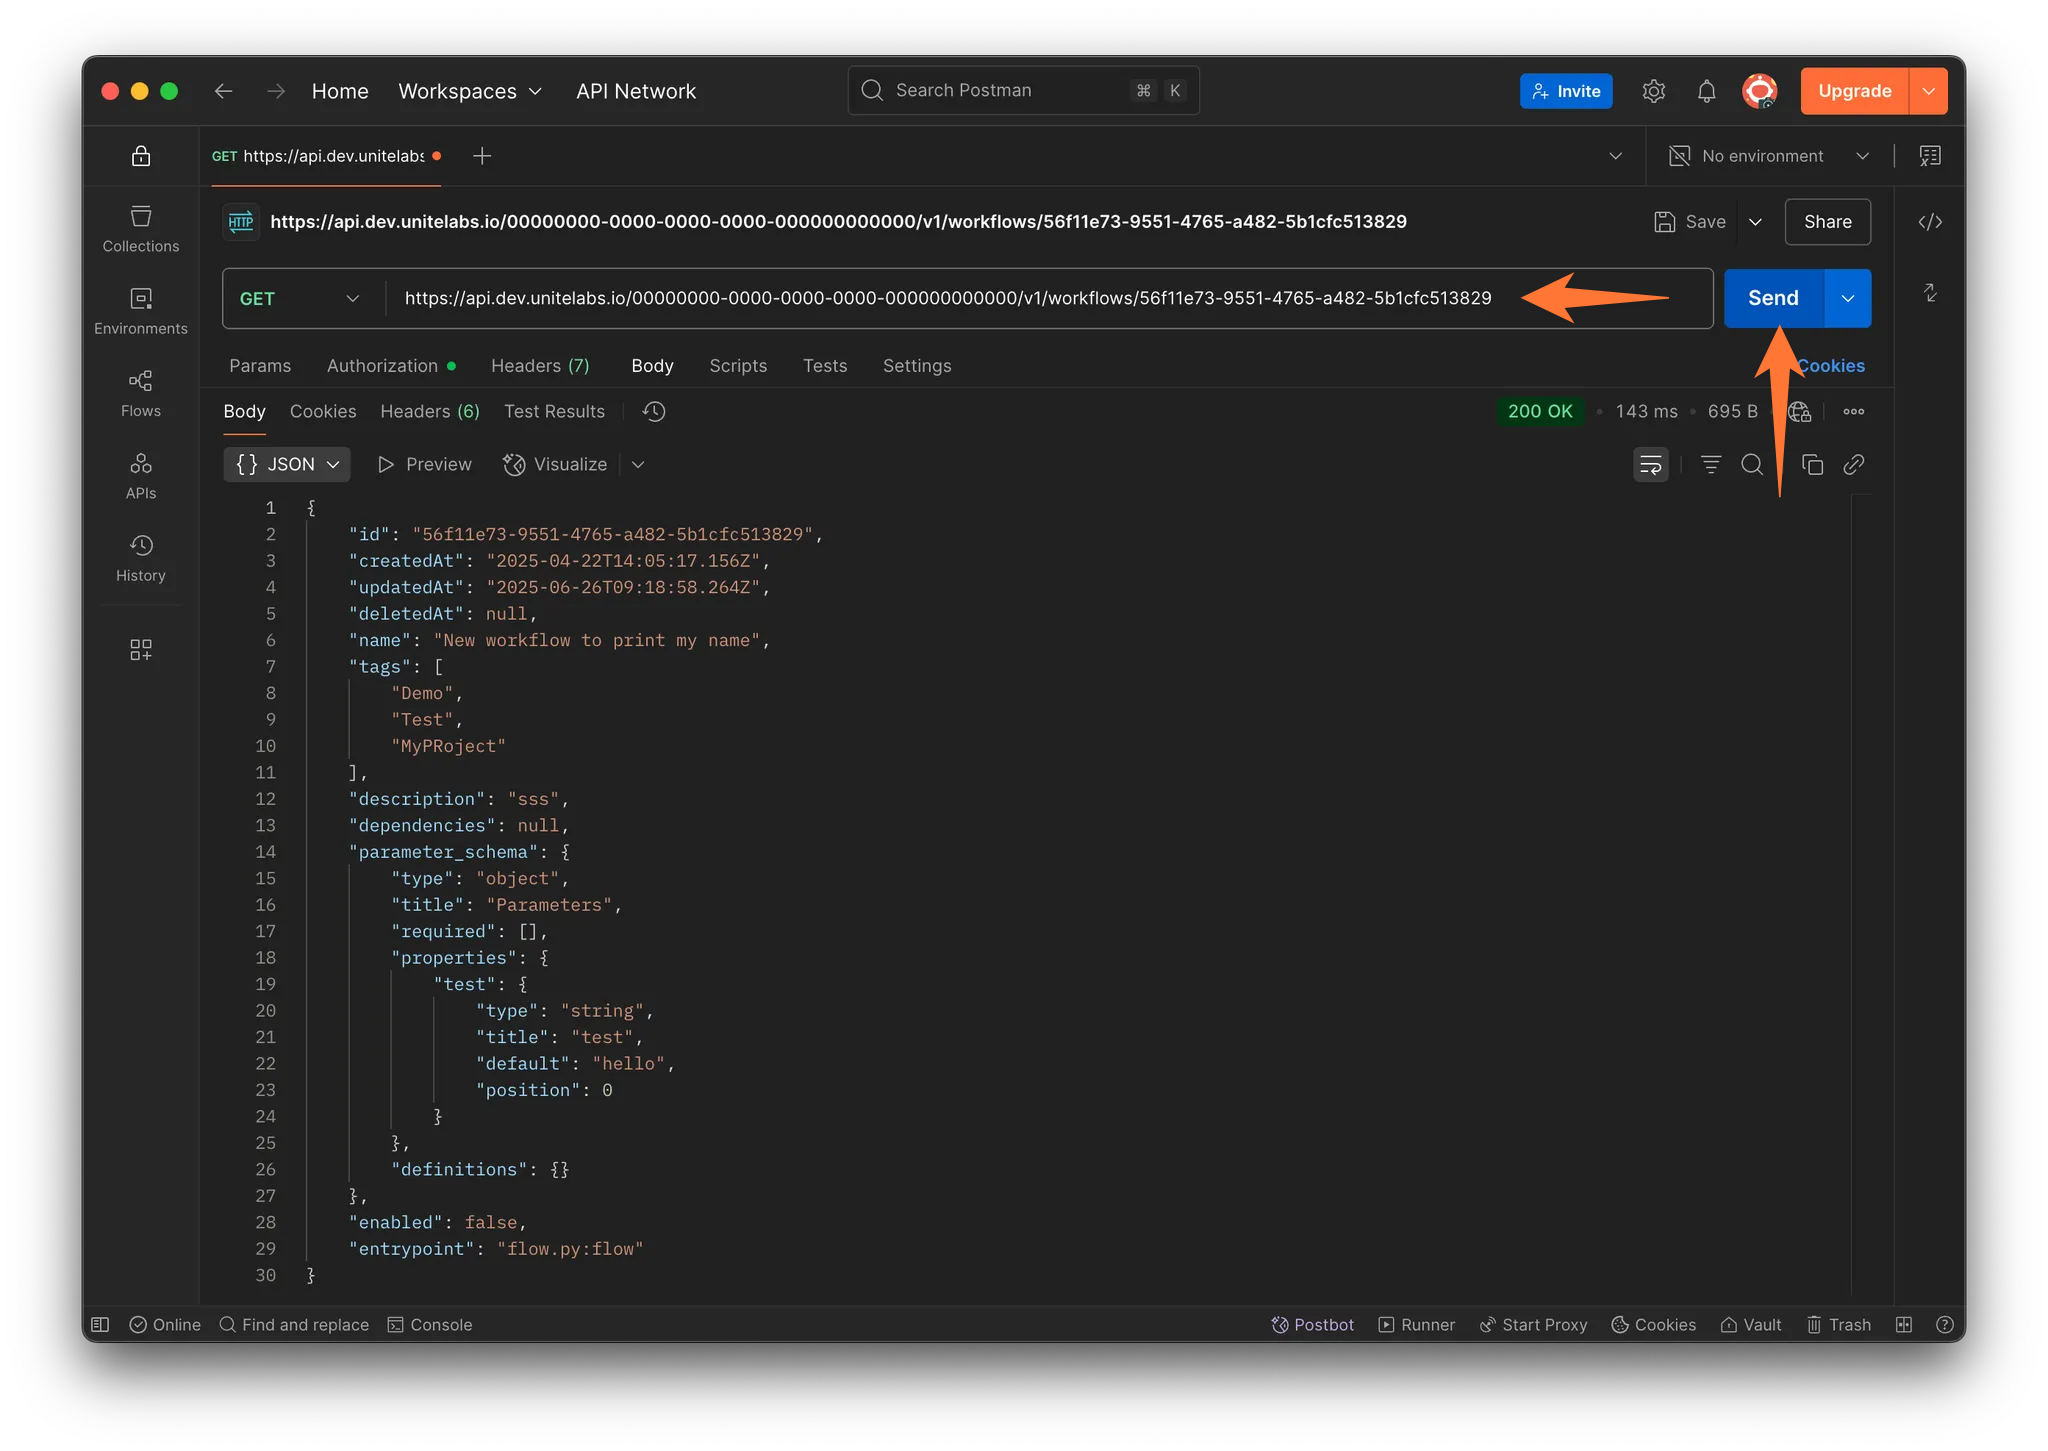Switch to the Authorization tab
The width and height of the screenshot is (2048, 1451).
click(391, 366)
